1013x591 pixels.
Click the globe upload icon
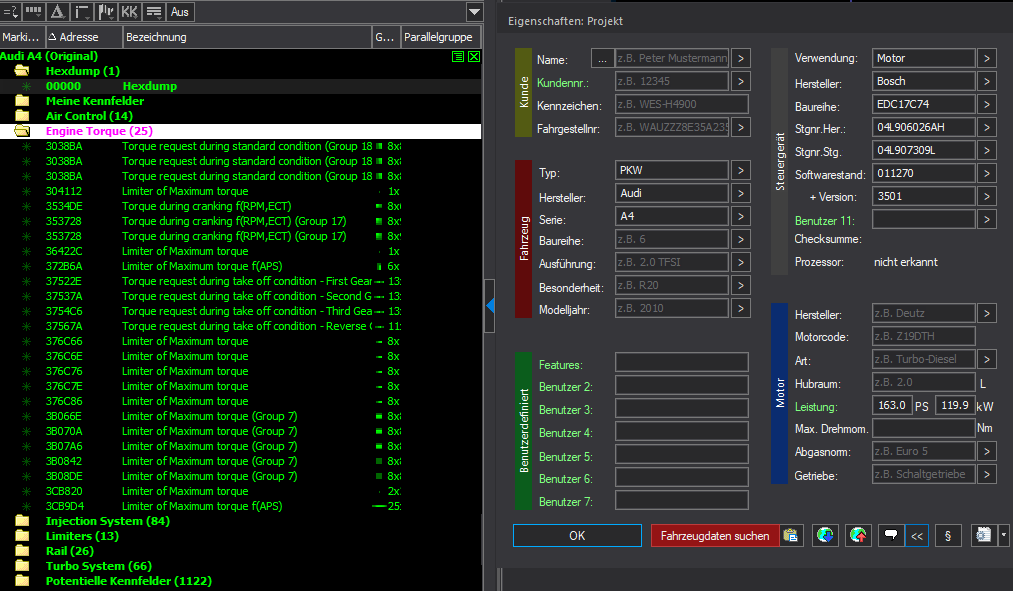tap(858, 536)
